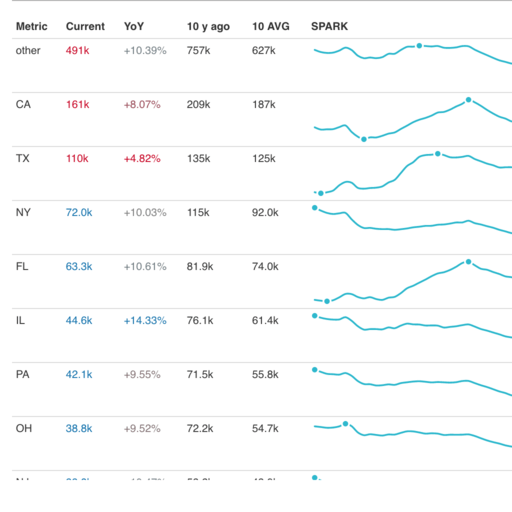Click TX current value 110k

[77, 158]
